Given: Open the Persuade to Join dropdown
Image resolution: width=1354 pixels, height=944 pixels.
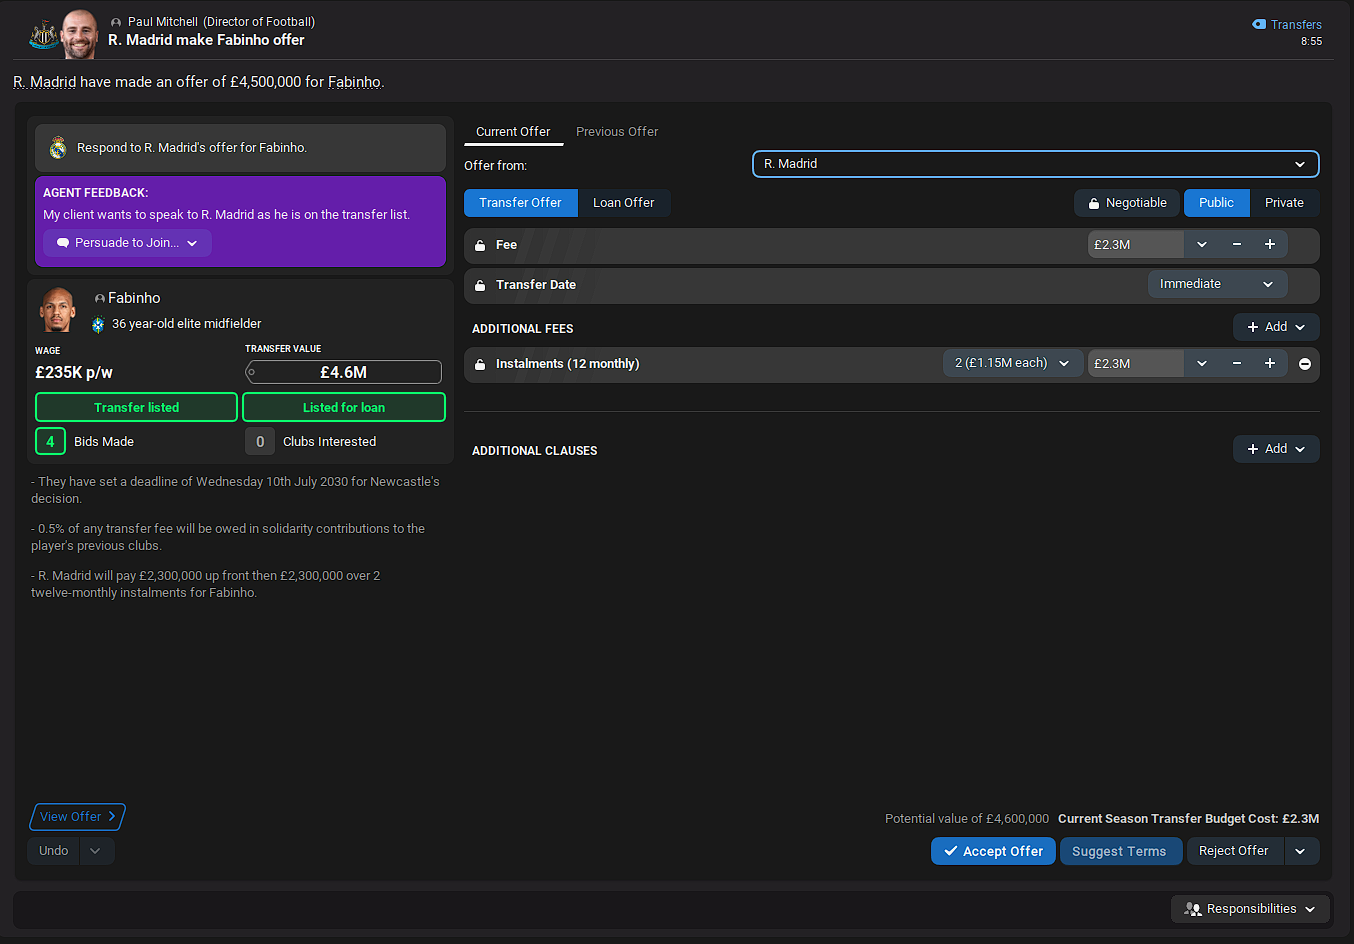Looking at the screenshot, I should coord(127,243).
